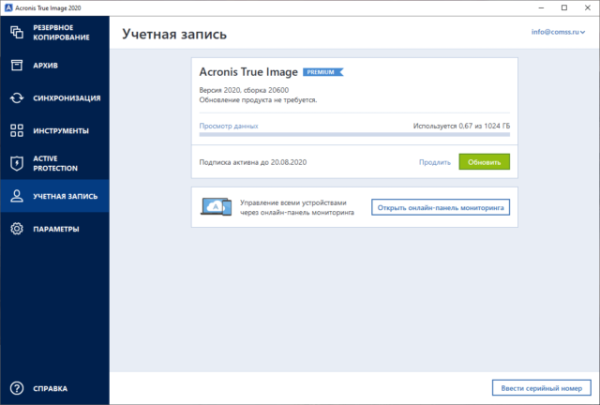The width and height of the screenshot is (600, 405).
Task: Click the account person icon
Action: pos(16,196)
